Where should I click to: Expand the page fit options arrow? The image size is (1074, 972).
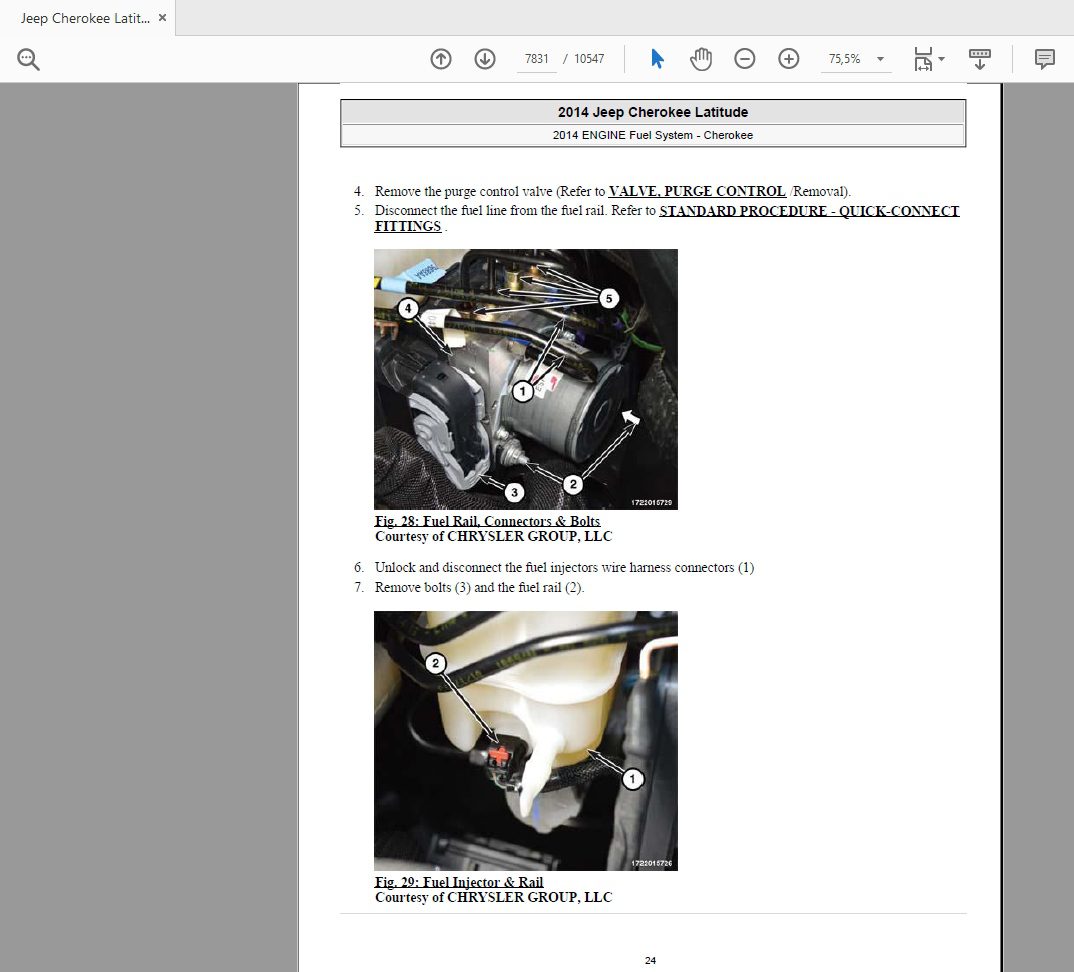(942, 59)
